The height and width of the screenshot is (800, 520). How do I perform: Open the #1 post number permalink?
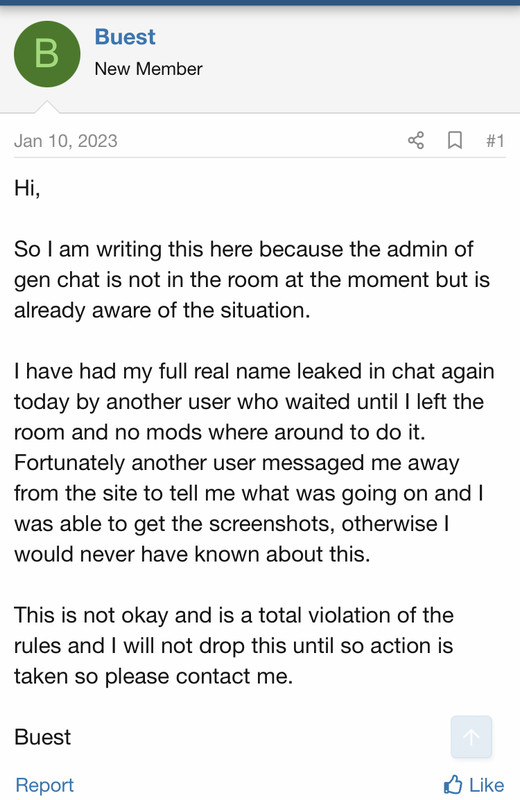pos(495,141)
